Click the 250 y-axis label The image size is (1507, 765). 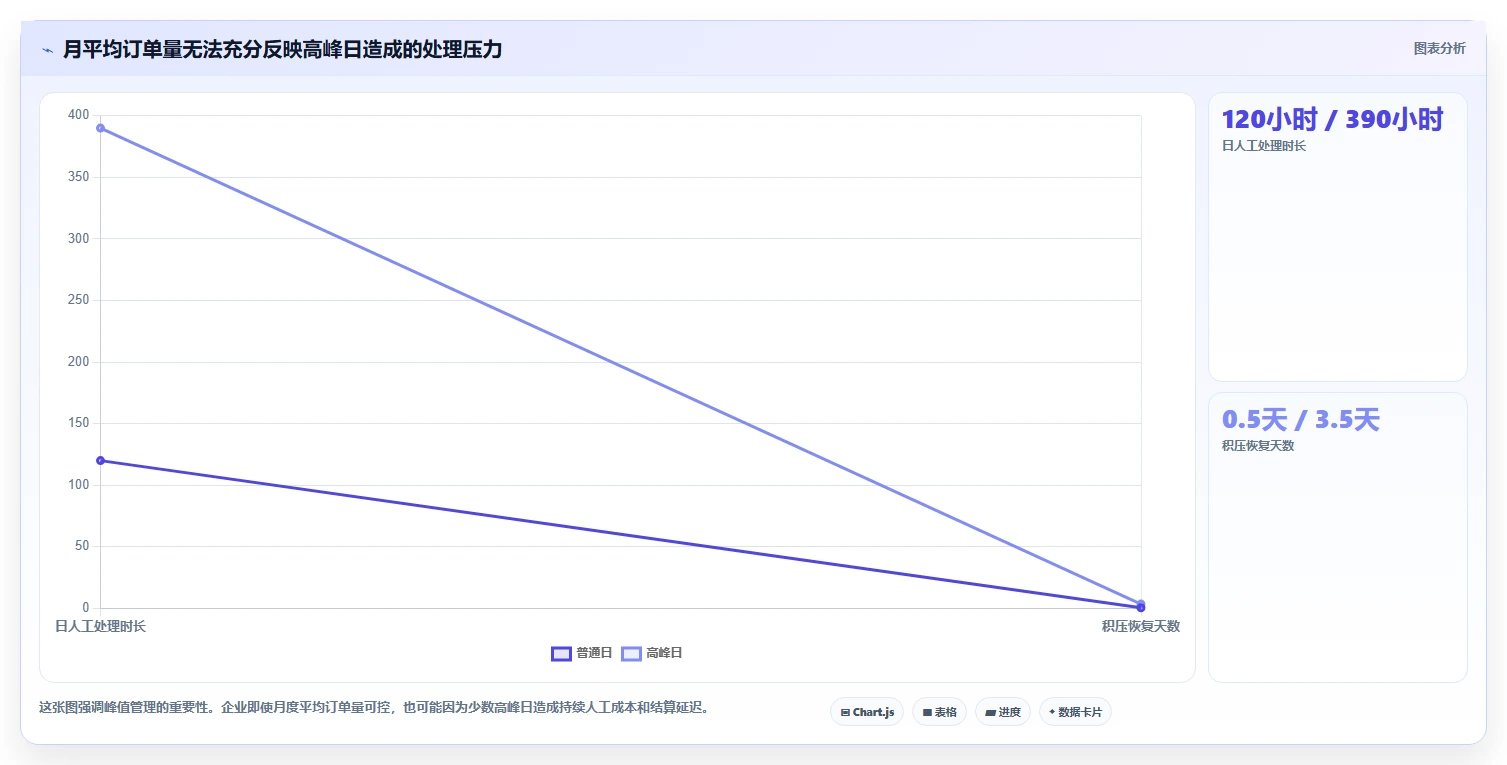point(79,300)
